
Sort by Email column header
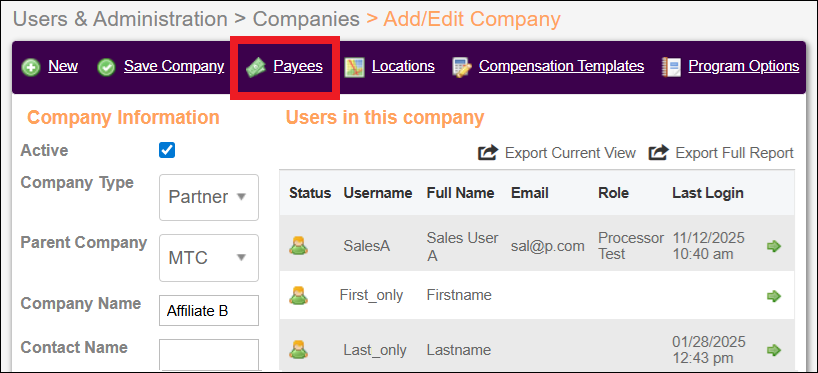click(x=530, y=193)
